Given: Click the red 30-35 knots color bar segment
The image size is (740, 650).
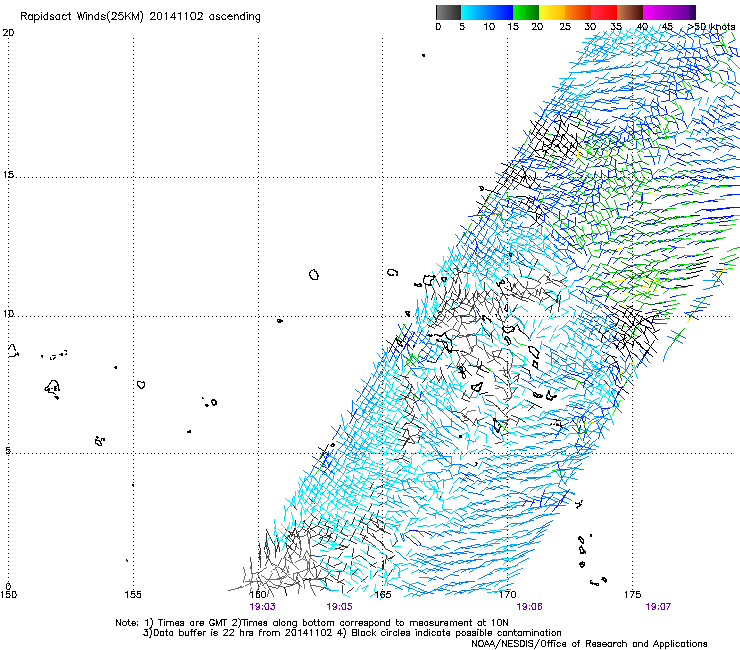Looking at the screenshot, I should 604,12.
